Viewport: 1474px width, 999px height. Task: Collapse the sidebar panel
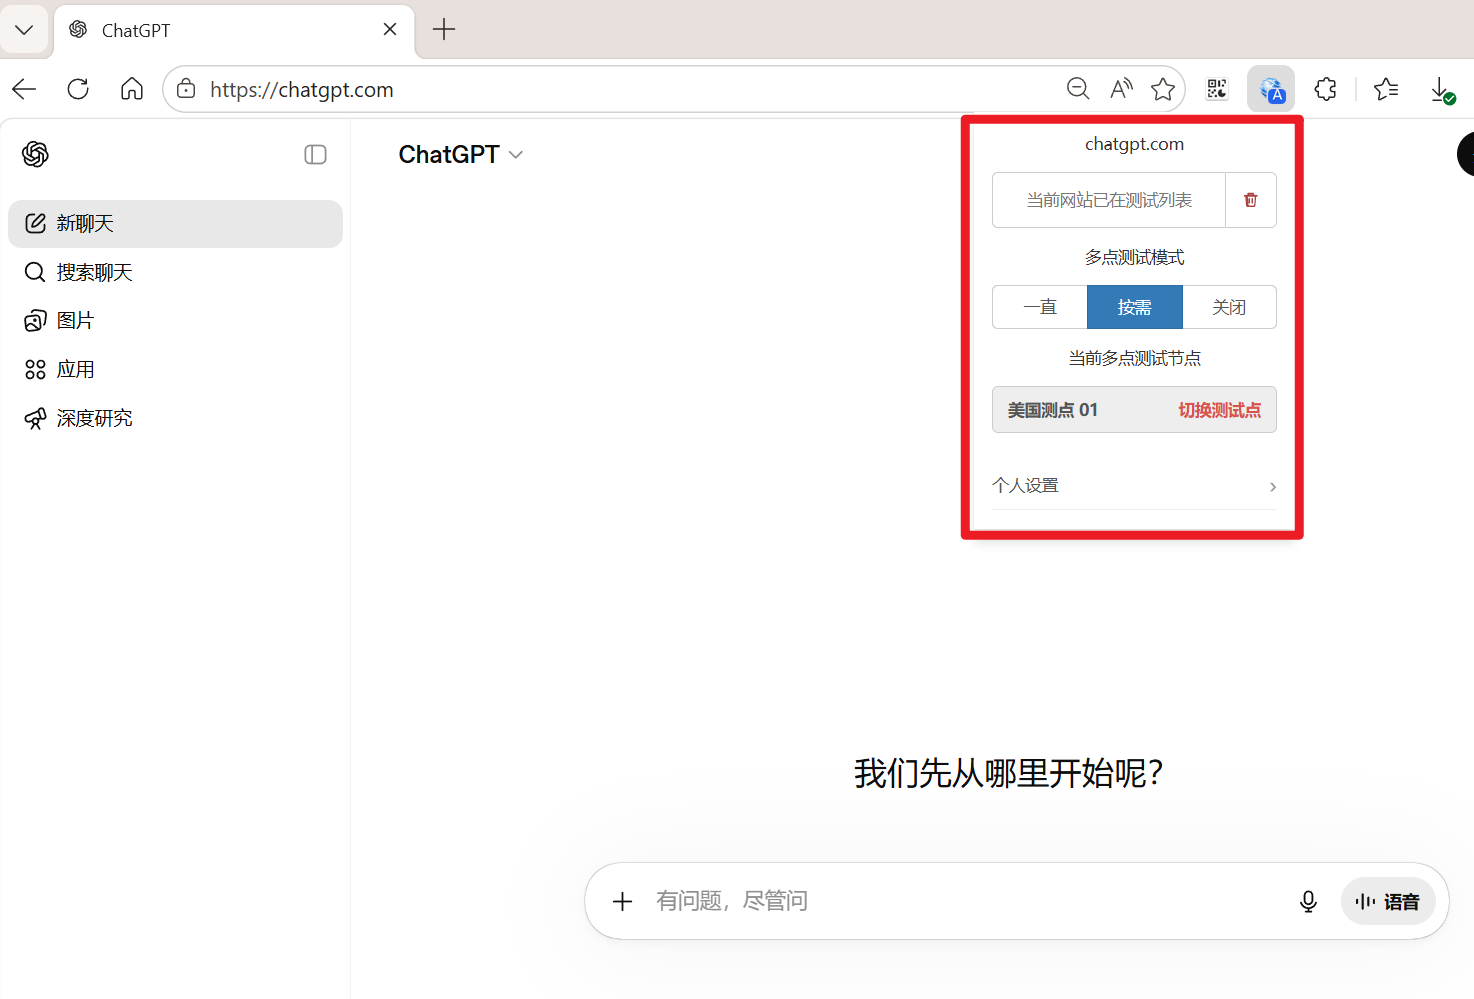tap(315, 154)
